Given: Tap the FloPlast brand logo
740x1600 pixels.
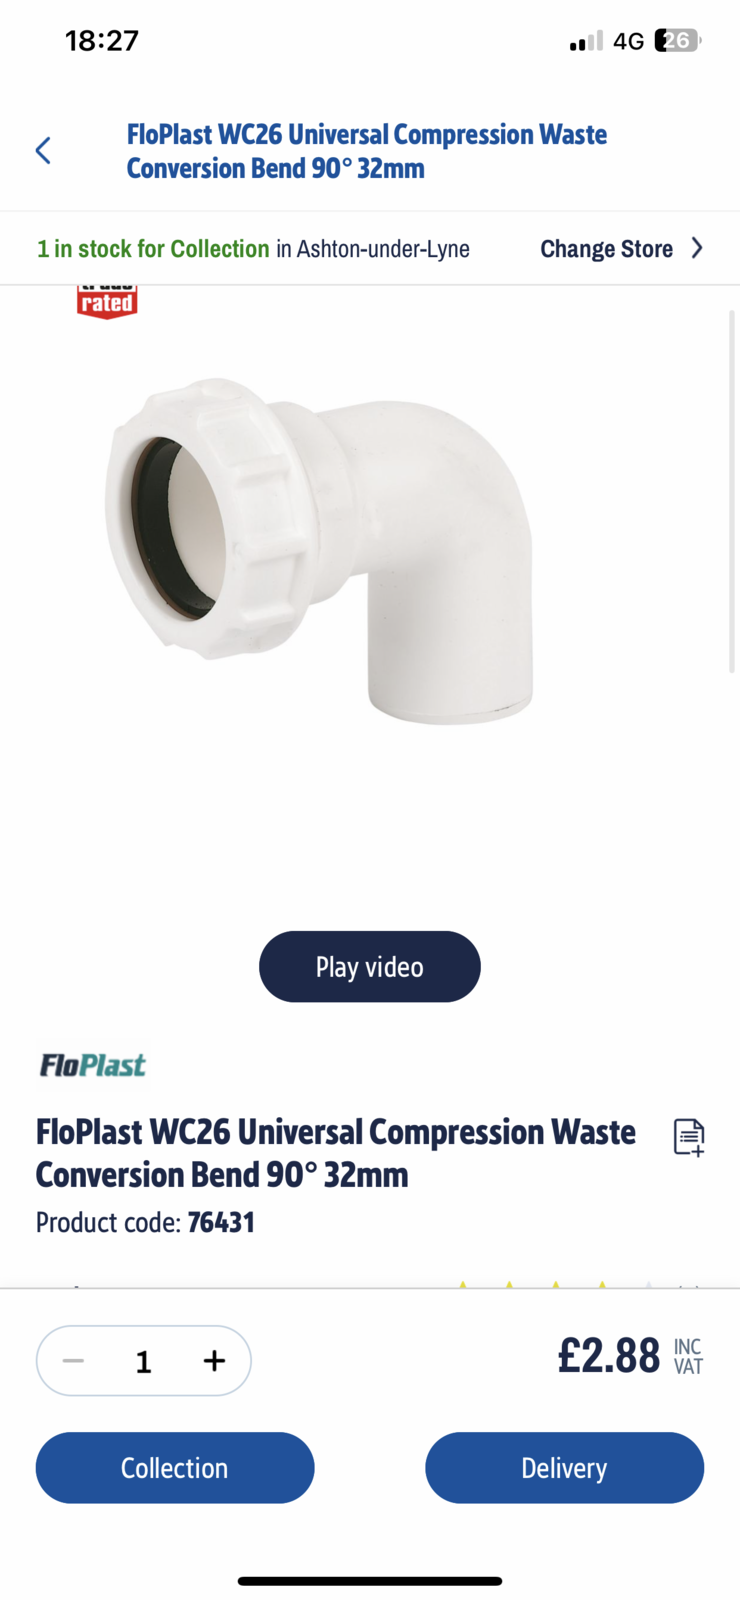Looking at the screenshot, I should 92,1065.
